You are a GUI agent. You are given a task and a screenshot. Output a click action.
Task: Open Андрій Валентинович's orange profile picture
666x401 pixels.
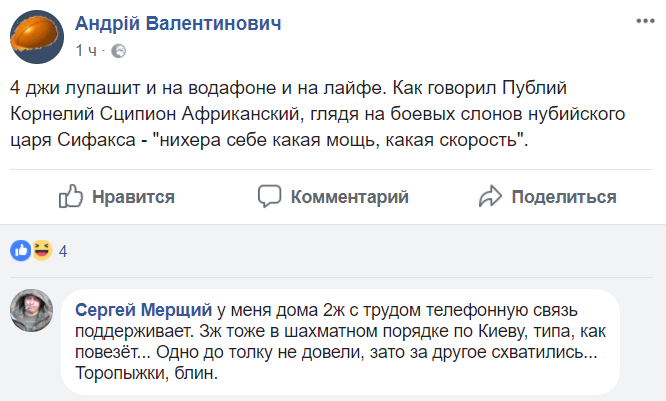[x=39, y=35]
